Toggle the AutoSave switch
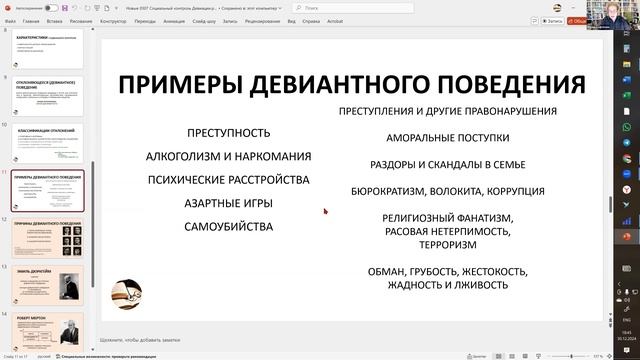 pos(51,8)
